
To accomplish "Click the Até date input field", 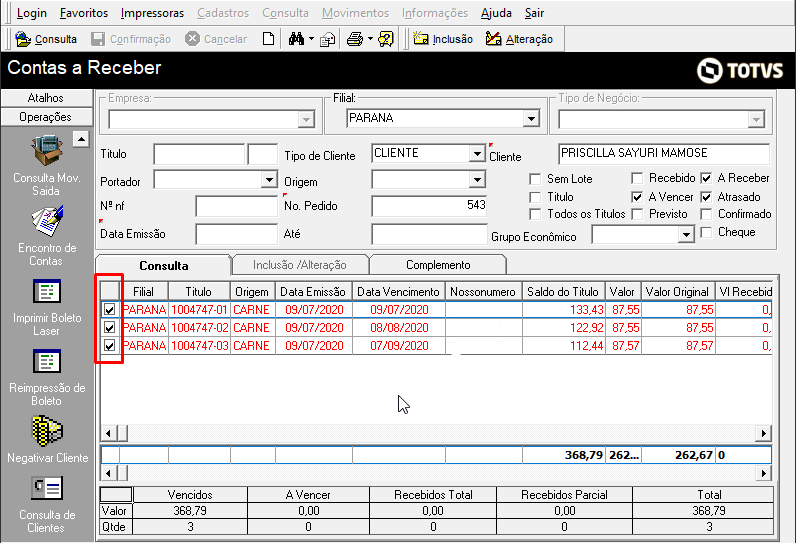I will click(429, 234).
